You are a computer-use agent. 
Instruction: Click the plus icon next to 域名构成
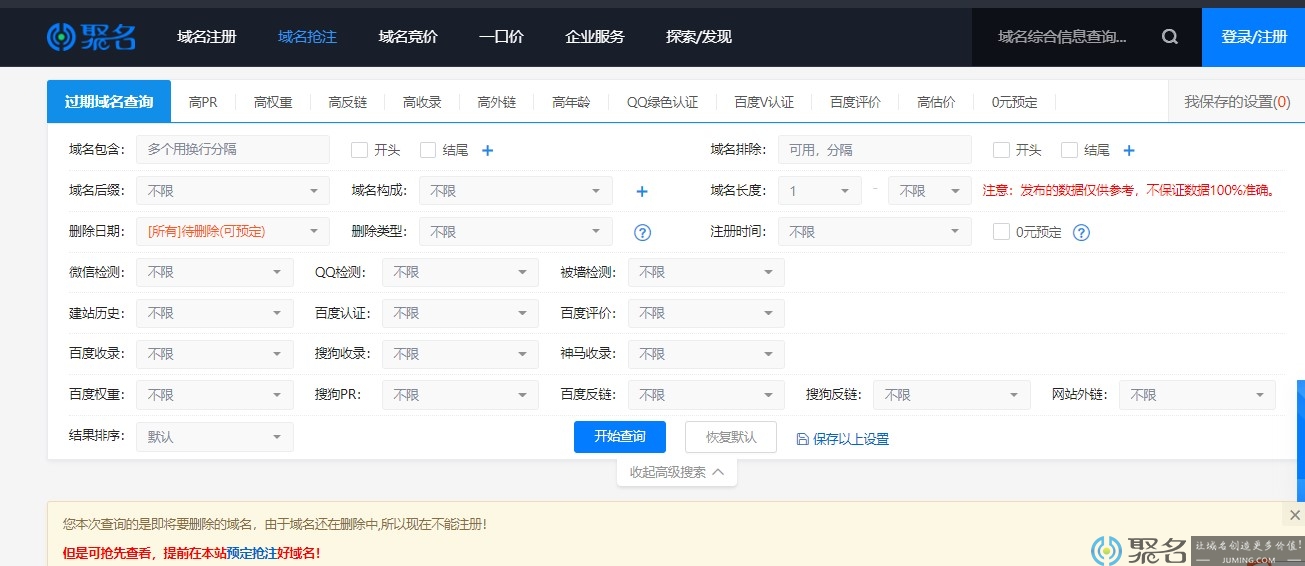coord(642,191)
